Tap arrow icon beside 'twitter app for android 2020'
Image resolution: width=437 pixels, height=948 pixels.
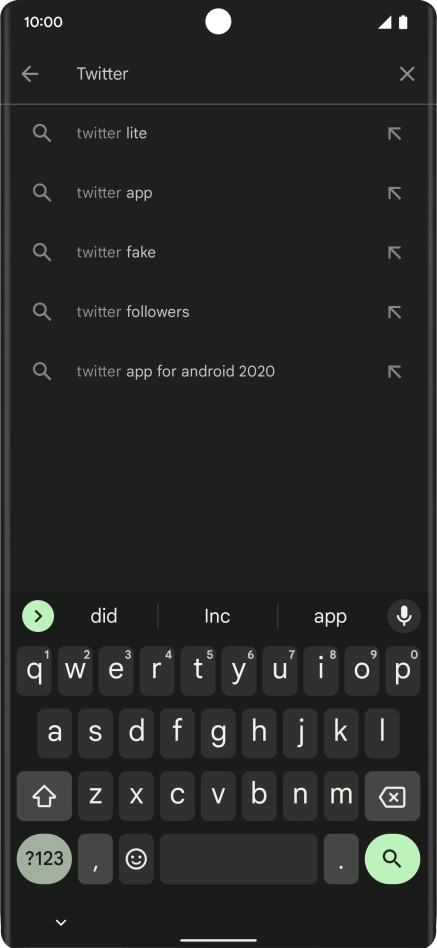394,371
